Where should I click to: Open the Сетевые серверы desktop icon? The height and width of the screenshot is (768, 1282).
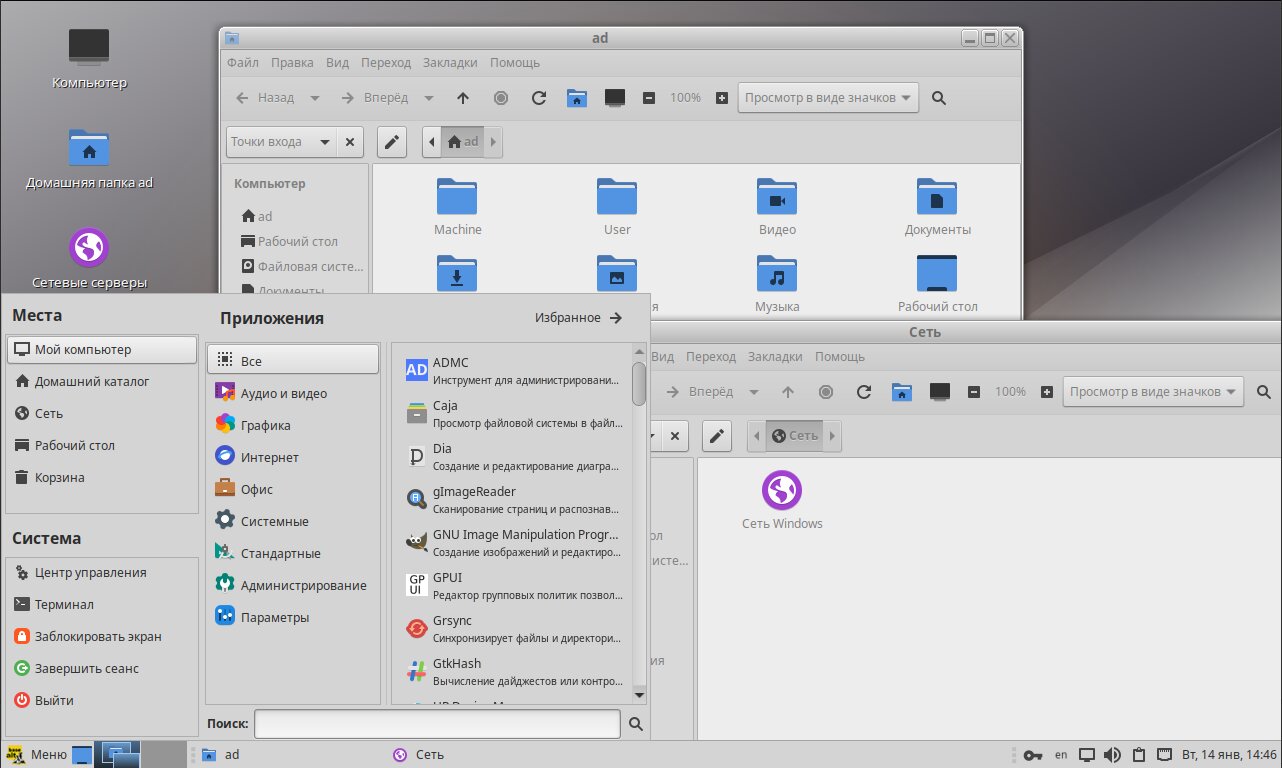click(x=89, y=248)
